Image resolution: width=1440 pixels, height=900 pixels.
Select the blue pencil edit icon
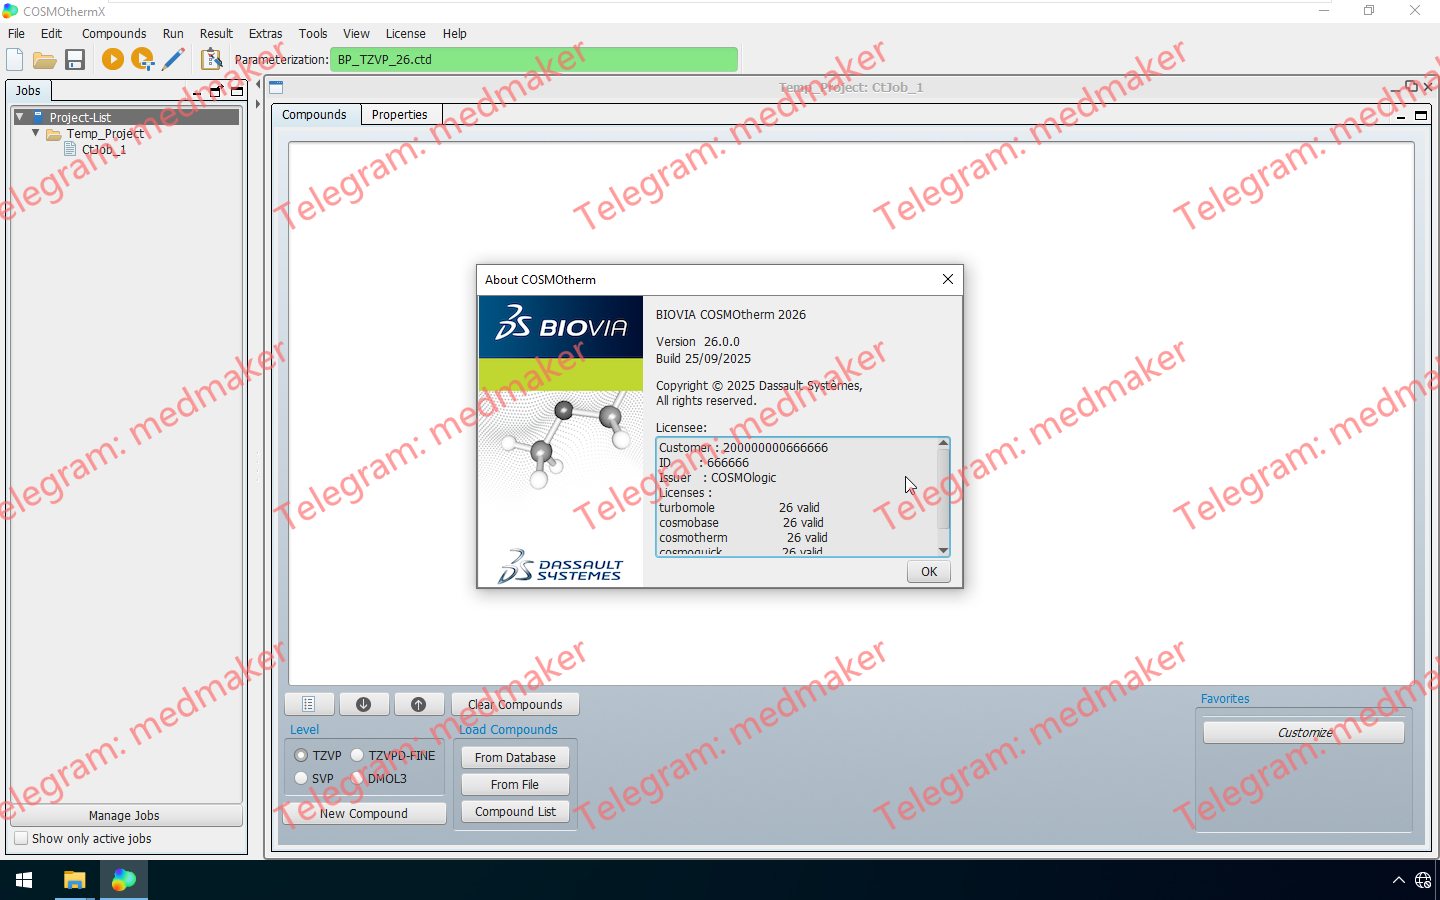[173, 60]
